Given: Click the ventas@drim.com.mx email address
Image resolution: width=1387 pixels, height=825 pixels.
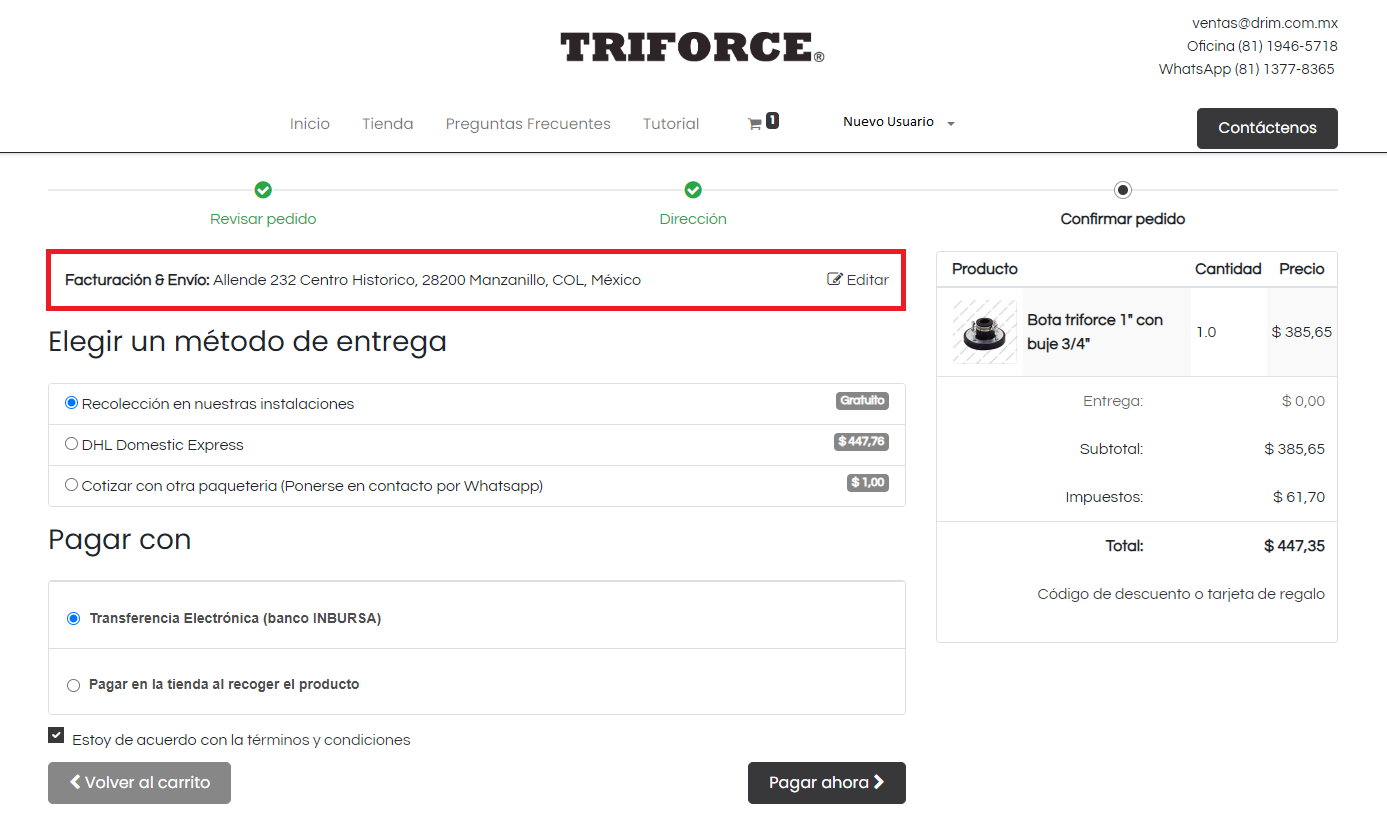Looking at the screenshot, I should pos(1265,23).
